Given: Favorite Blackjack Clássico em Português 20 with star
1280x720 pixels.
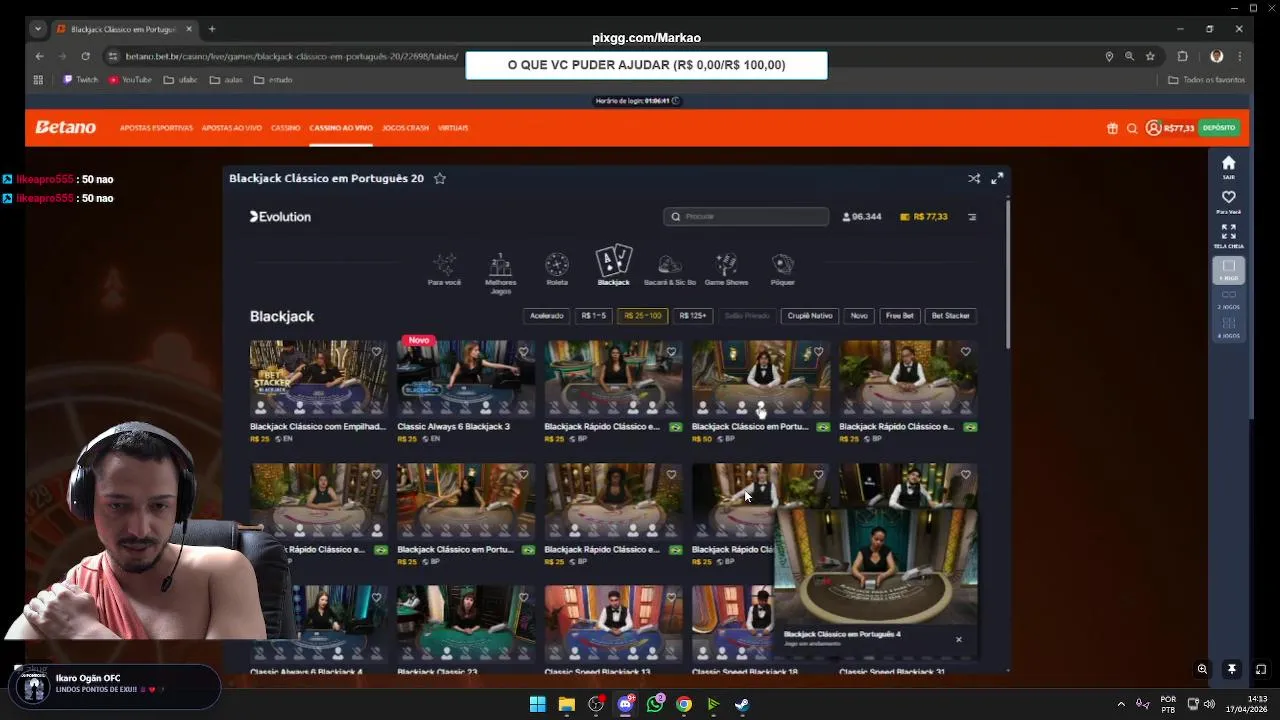Looking at the screenshot, I should pos(439,178).
